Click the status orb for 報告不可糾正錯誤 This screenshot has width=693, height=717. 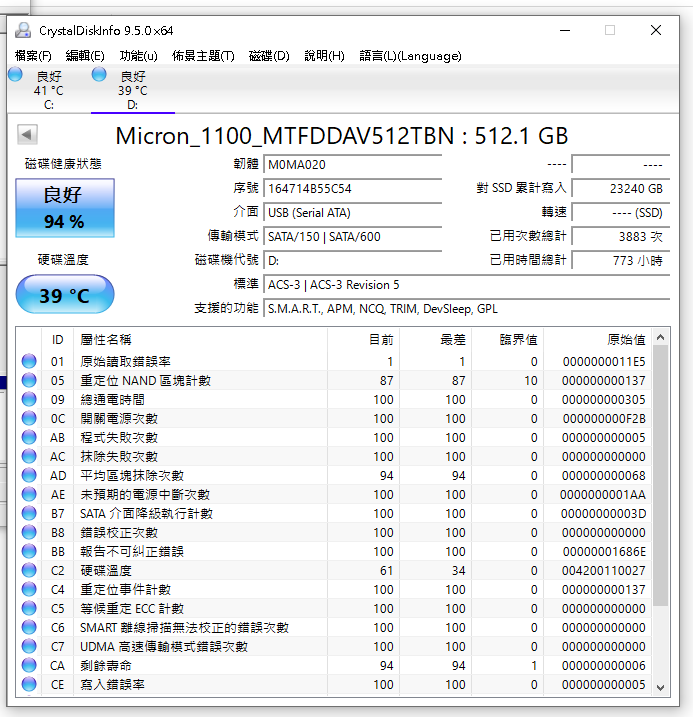29,551
